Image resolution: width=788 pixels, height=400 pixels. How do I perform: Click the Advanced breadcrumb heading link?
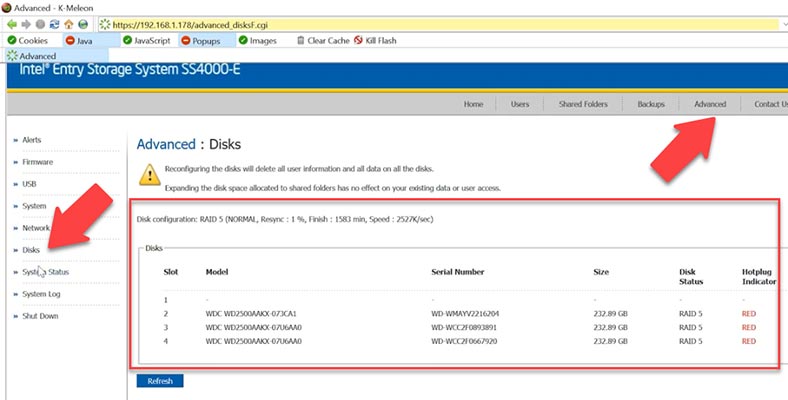tap(166, 144)
